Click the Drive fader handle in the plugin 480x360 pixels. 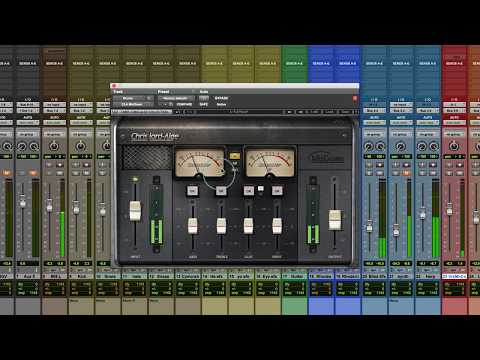coord(277,225)
